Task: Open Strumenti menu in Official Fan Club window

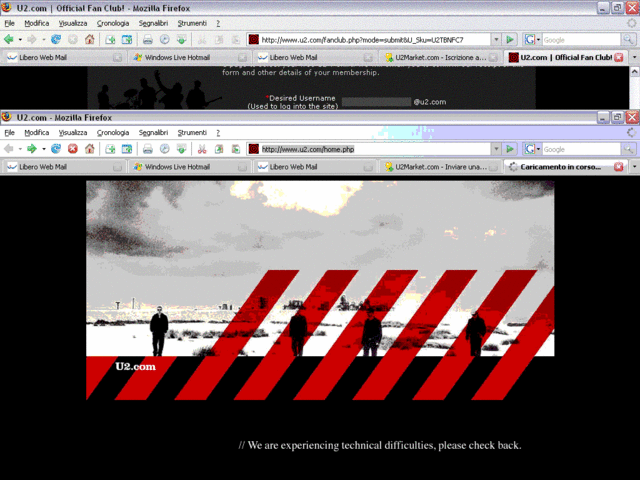Action: (192, 23)
